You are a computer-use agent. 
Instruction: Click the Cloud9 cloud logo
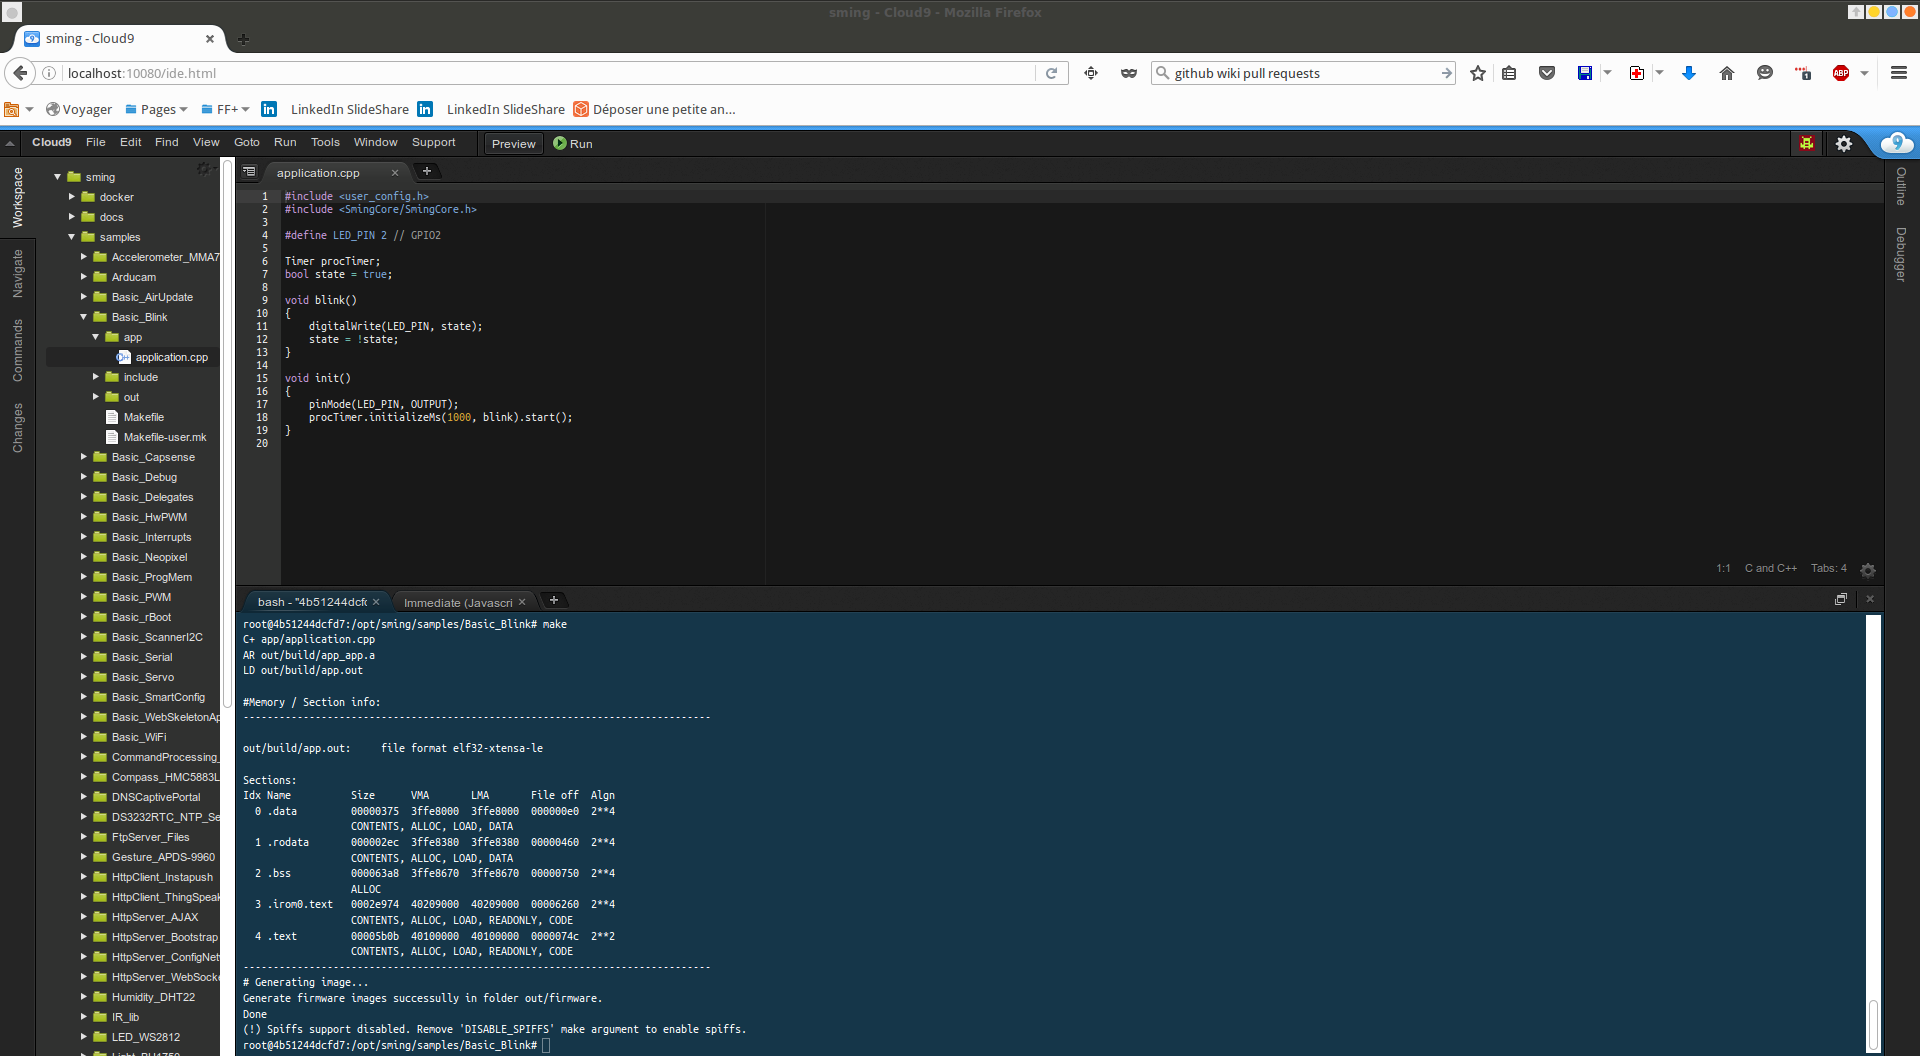click(x=1899, y=142)
